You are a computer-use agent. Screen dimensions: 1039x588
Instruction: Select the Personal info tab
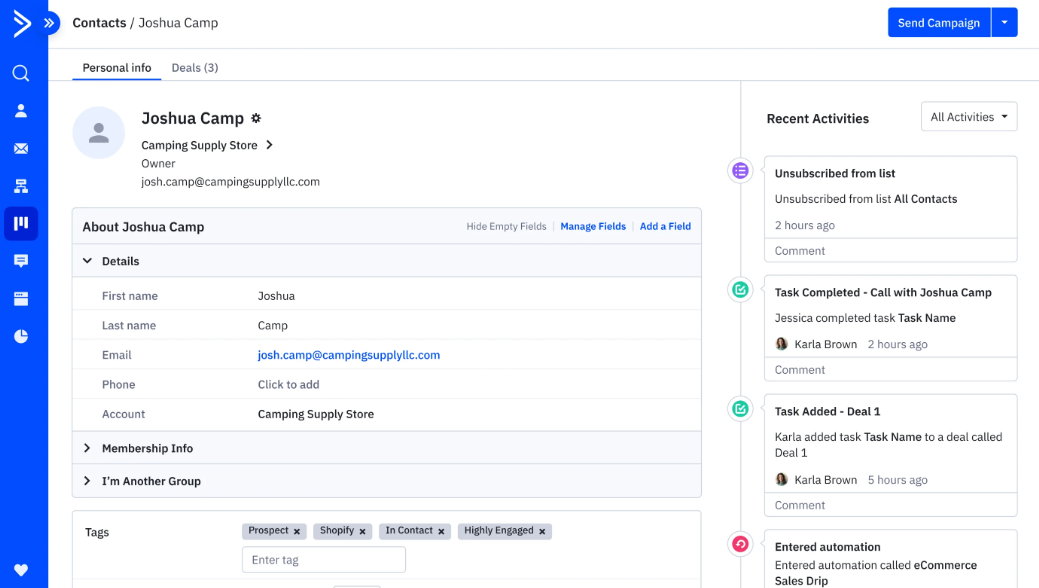click(116, 67)
